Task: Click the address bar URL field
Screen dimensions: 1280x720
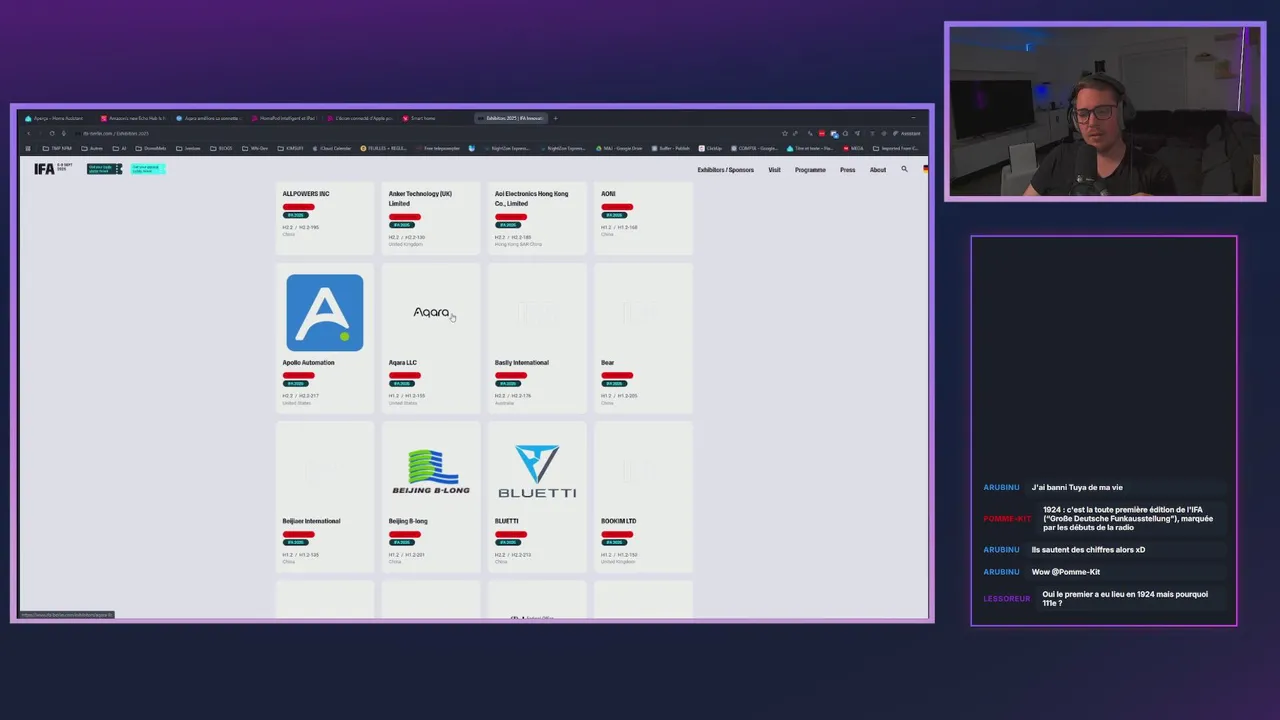Action: 420,133
